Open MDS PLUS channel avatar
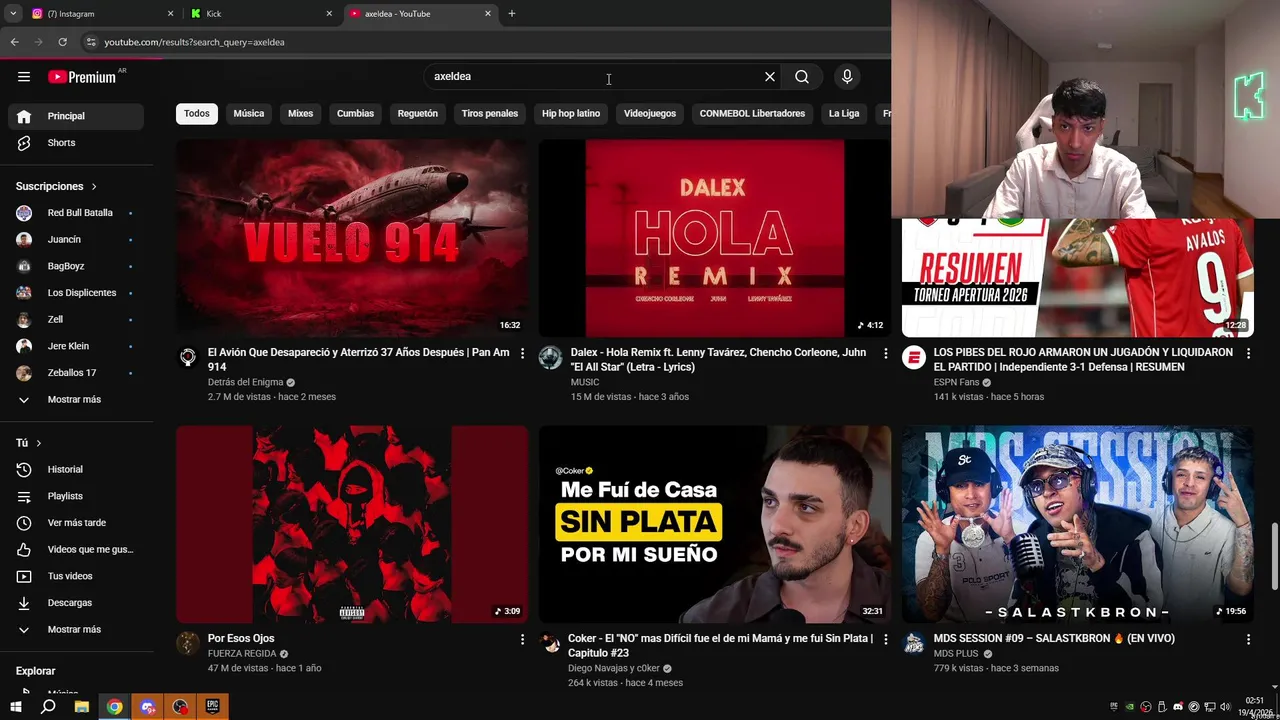 [914, 644]
